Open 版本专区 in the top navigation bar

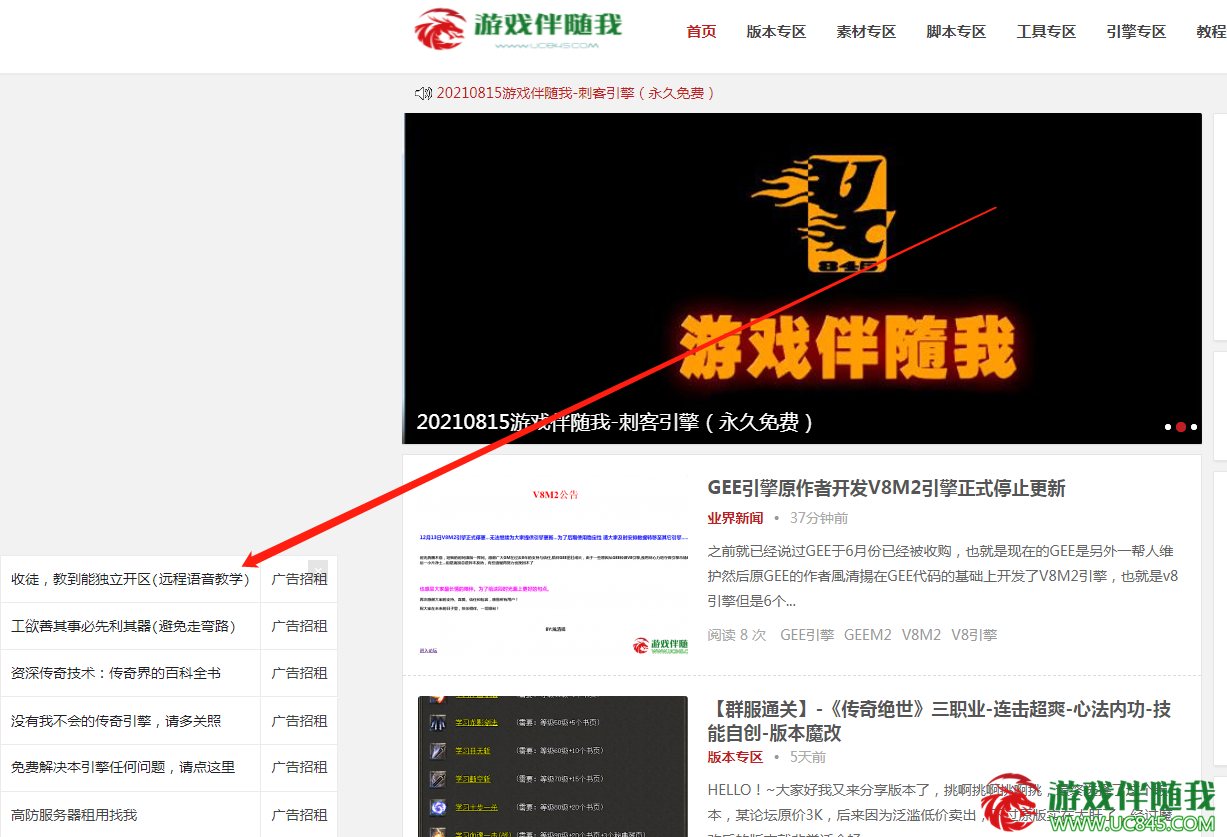pos(776,32)
